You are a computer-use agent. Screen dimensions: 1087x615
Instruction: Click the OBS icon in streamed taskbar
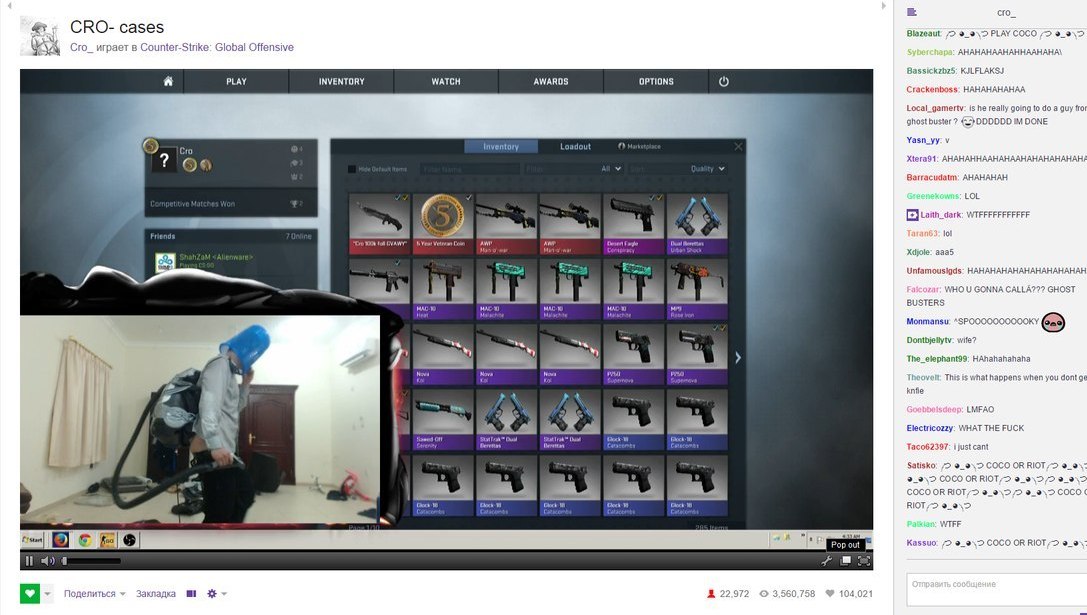point(130,539)
